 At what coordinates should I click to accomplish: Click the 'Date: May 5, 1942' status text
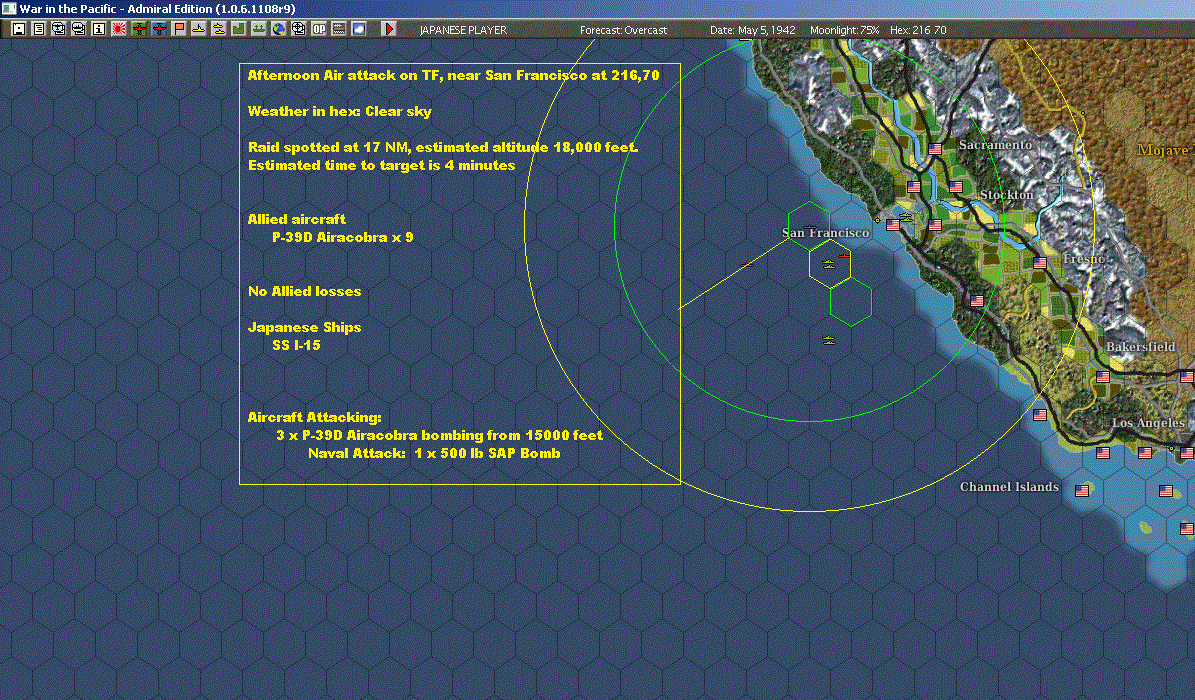pos(753,30)
